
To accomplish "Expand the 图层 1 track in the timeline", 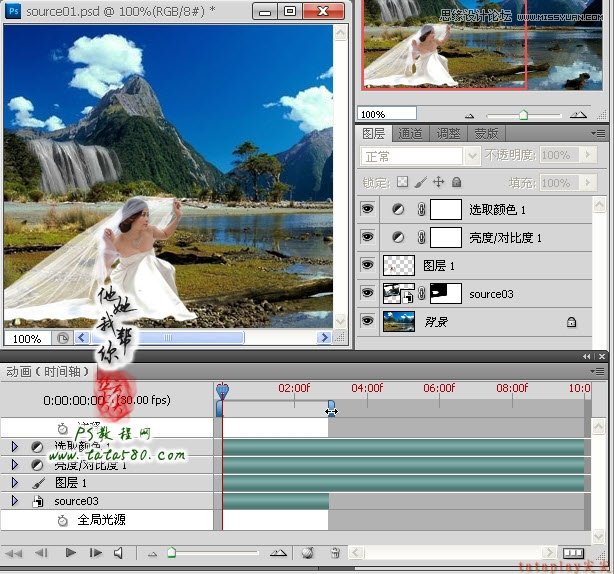I will [15, 483].
